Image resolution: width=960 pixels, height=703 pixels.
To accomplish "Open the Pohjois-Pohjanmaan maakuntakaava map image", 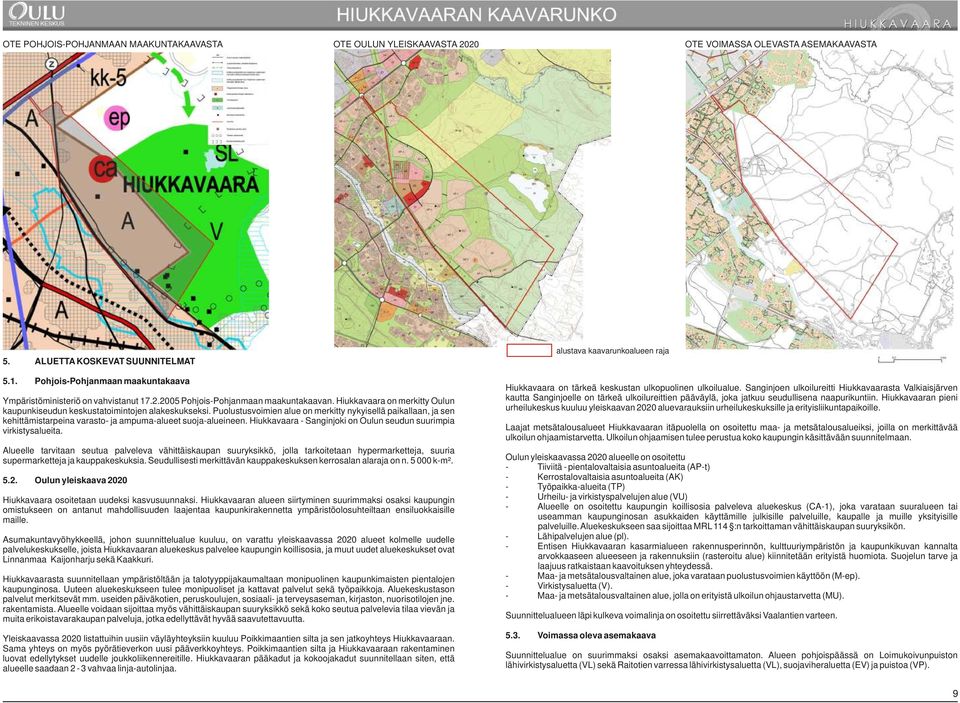I will tap(136, 200).
